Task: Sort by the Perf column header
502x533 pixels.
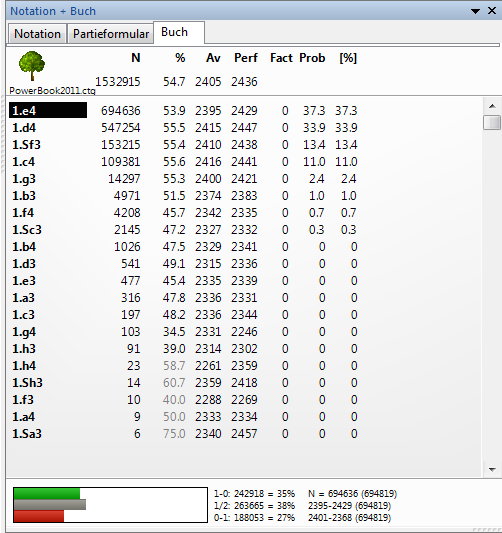Action: (x=246, y=58)
